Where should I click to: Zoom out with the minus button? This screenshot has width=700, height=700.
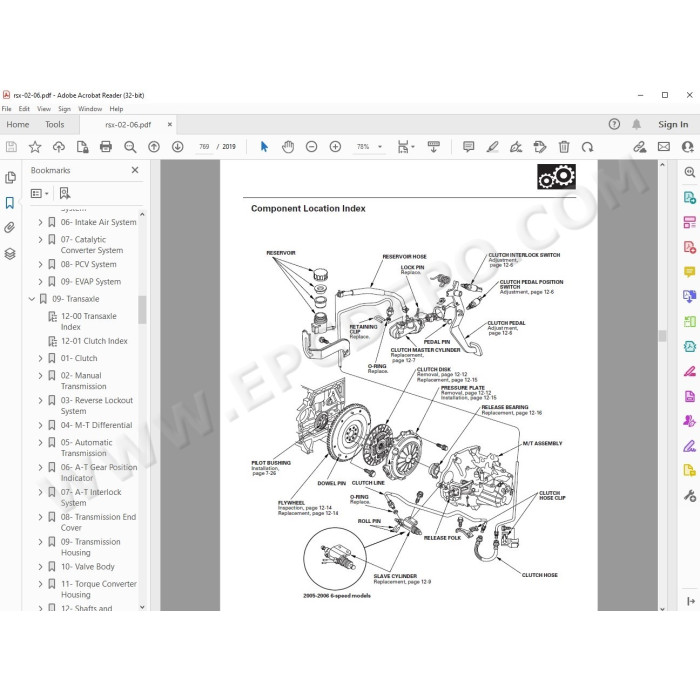pos(312,146)
